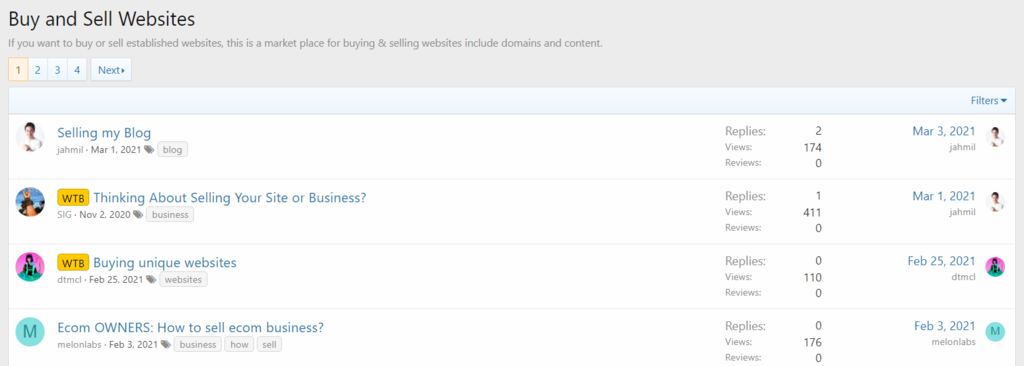The height and width of the screenshot is (366, 1024).
Task: Click dtmcl's pink avatar on the left
Action: click(x=30, y=267)
